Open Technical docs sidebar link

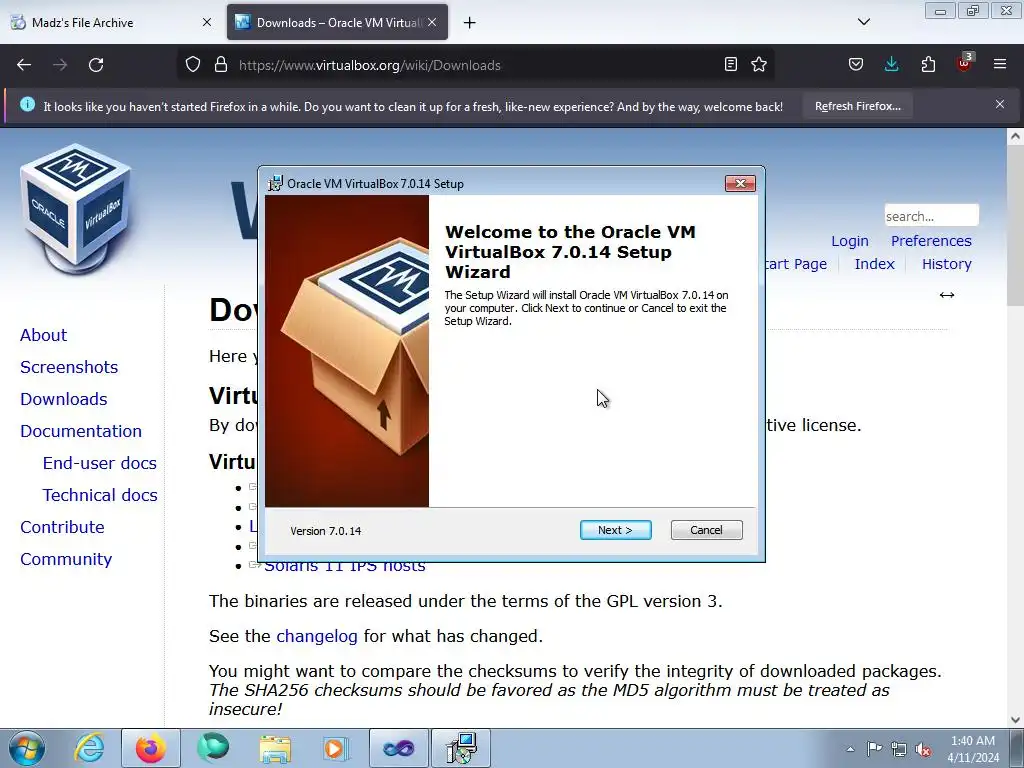click(100, 495)
